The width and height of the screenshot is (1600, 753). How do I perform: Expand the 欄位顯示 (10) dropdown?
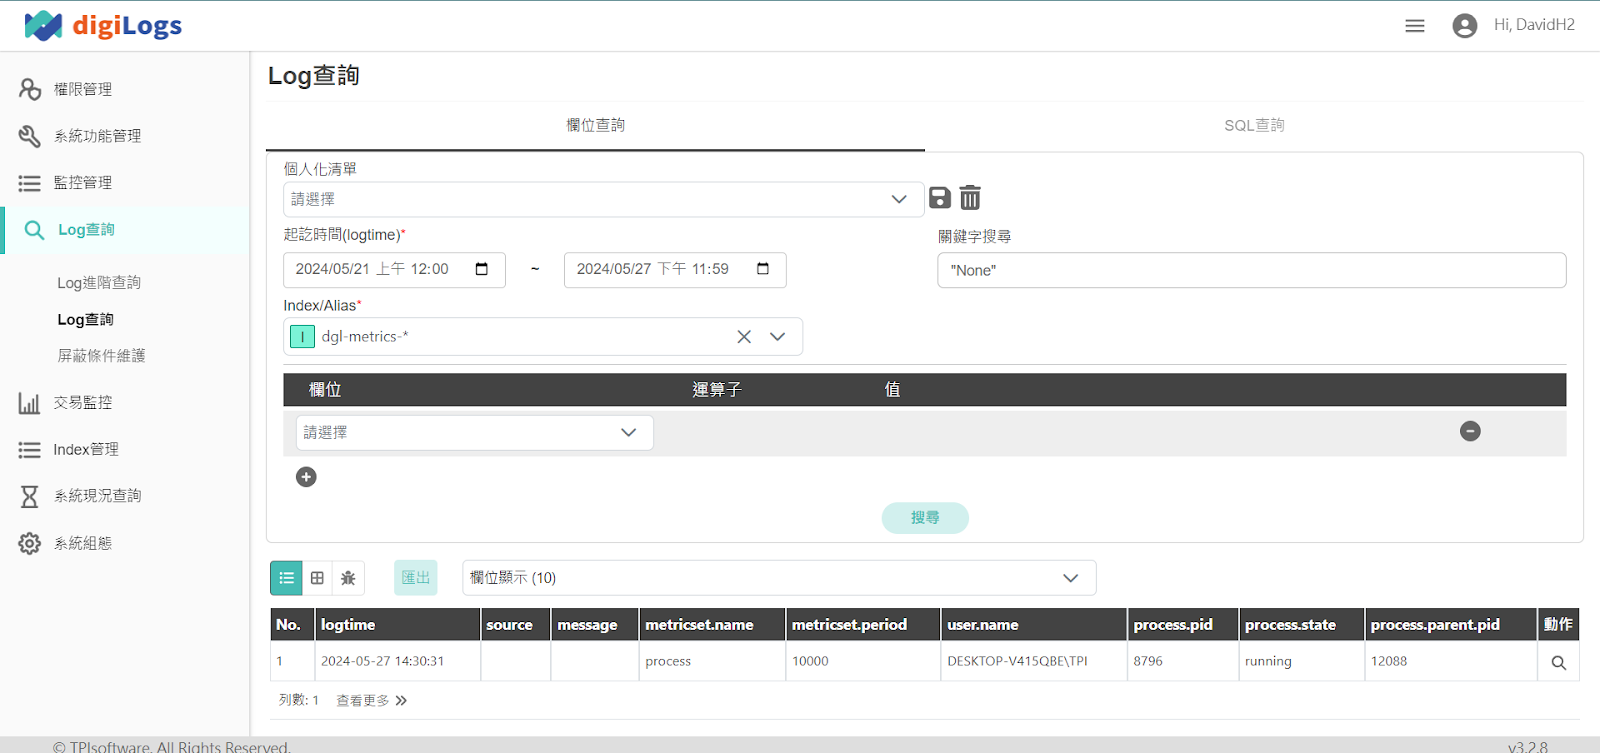pos(779,578)
